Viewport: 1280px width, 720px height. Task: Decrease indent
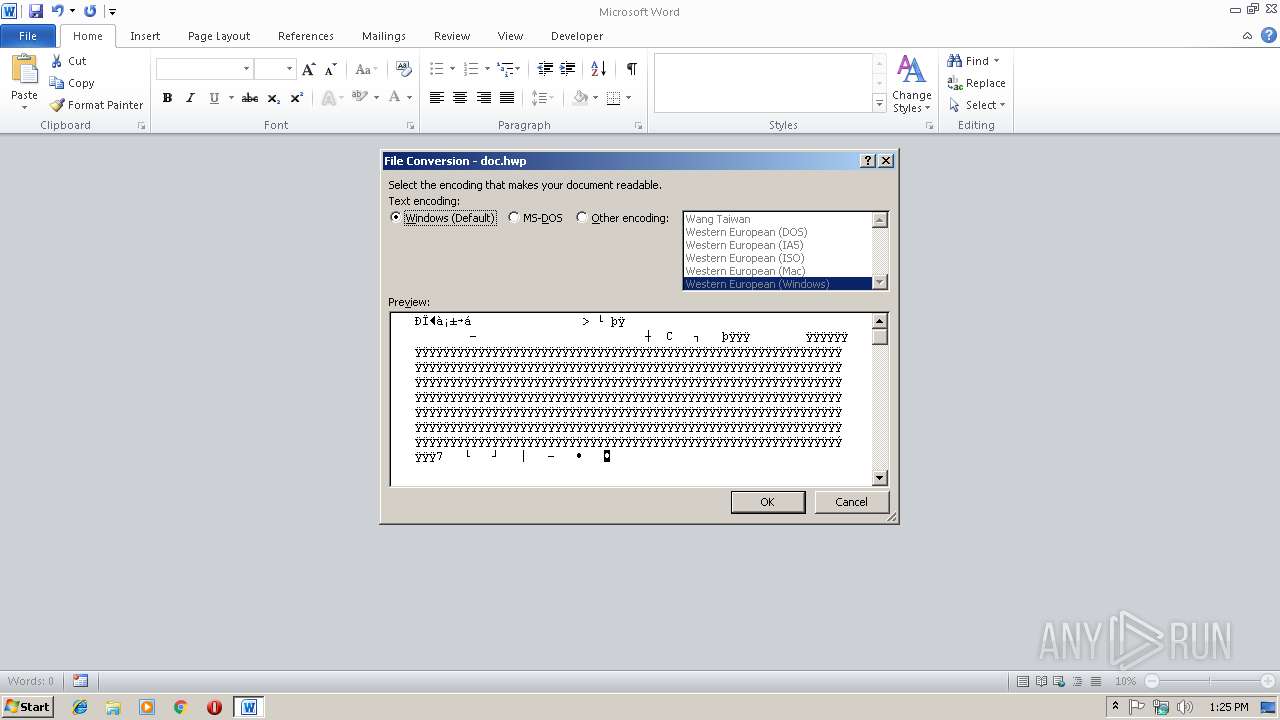point(545,69)
